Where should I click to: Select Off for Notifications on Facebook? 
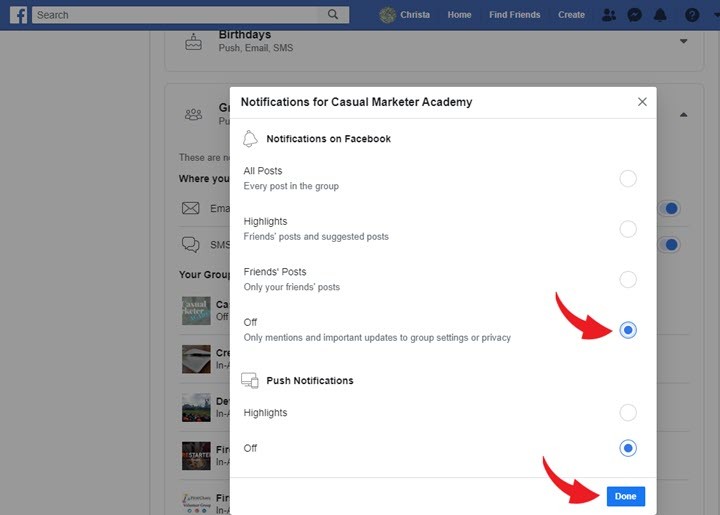tap(628, 330)
